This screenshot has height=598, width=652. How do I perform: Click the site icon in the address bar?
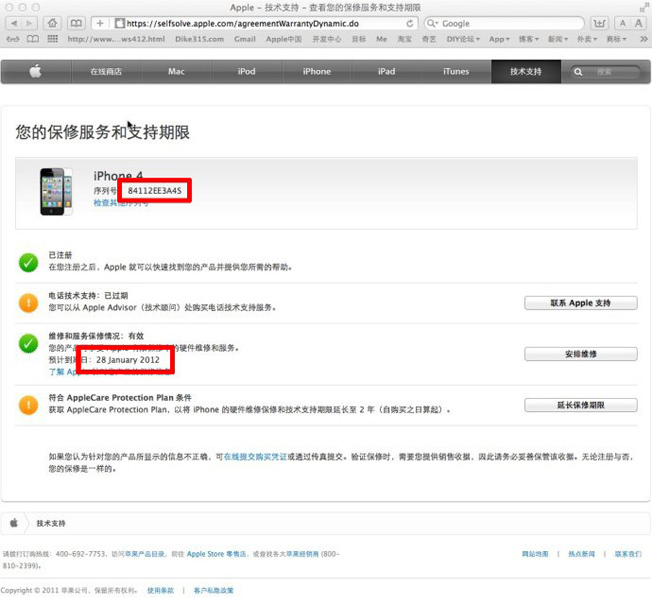[x=120, y=23]
